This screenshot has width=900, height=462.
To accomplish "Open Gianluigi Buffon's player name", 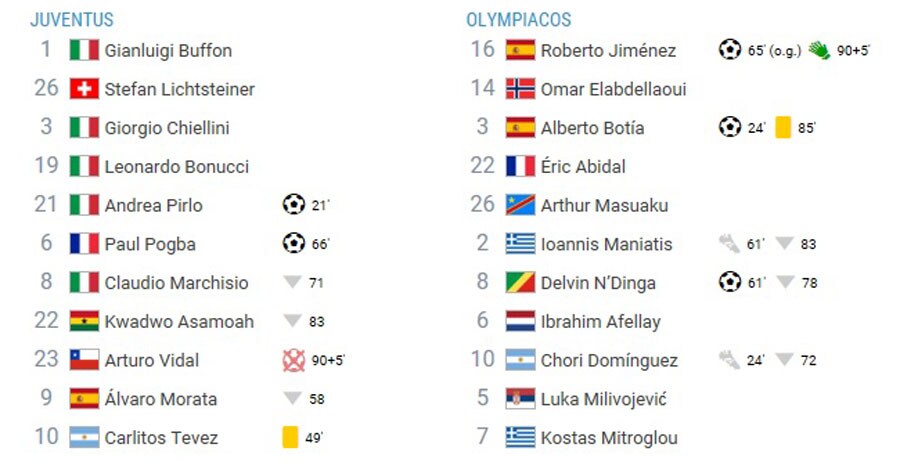I will [168, 51].
